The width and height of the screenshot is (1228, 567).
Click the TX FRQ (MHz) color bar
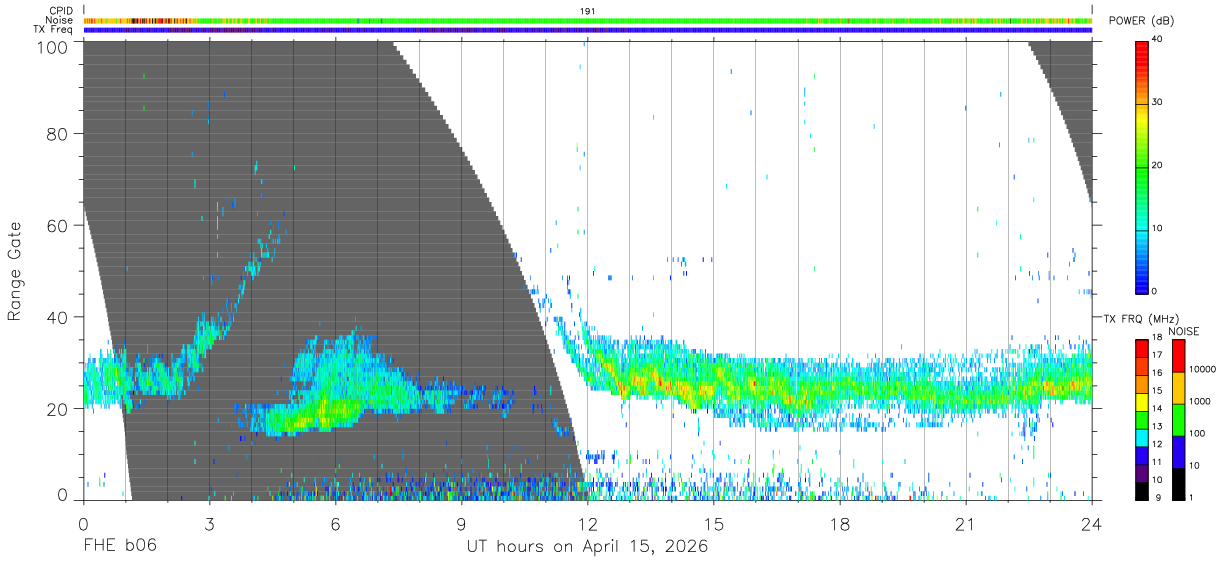point(1142,419)
